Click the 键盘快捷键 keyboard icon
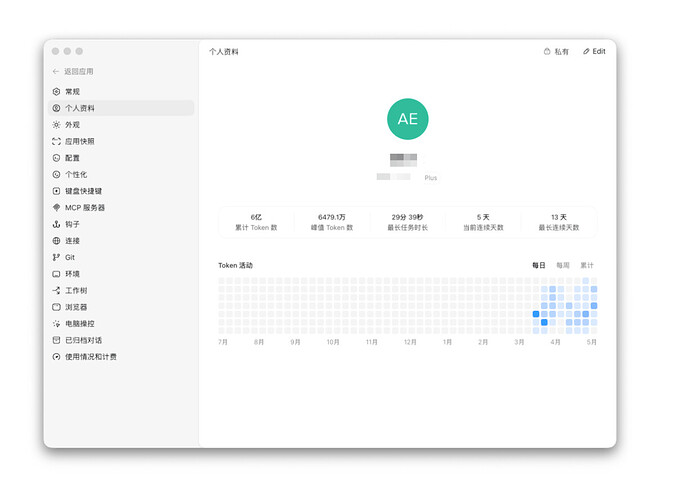673x500 pixels. (56, 191)
